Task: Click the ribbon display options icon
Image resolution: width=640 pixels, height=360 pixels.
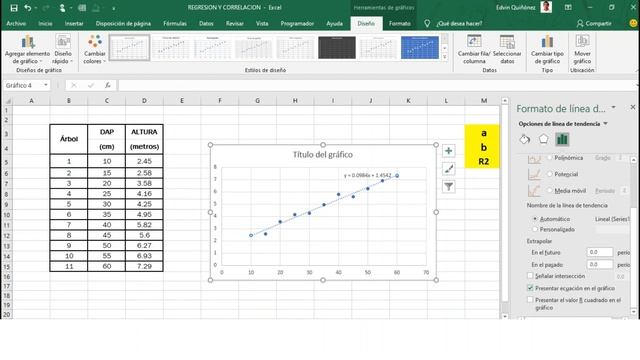Action: tap(568, 8)
